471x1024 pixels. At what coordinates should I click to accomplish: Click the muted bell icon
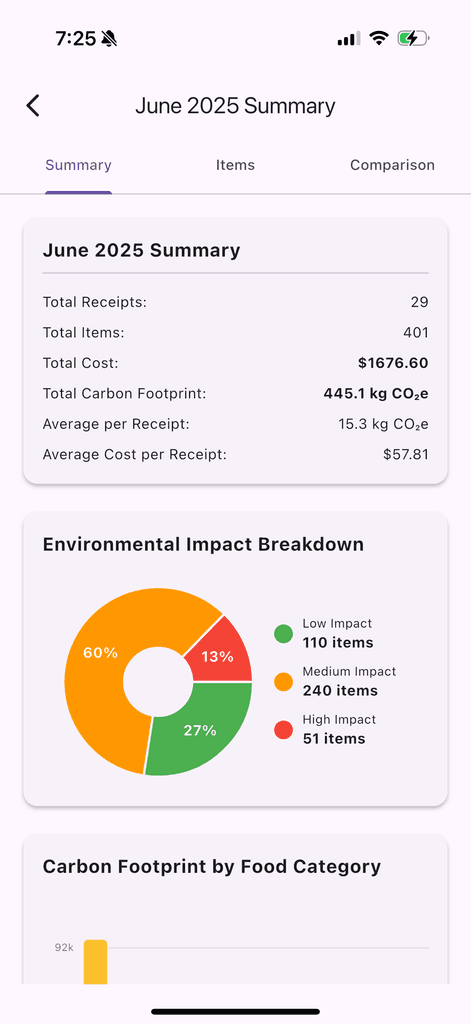tap(109, 39)
